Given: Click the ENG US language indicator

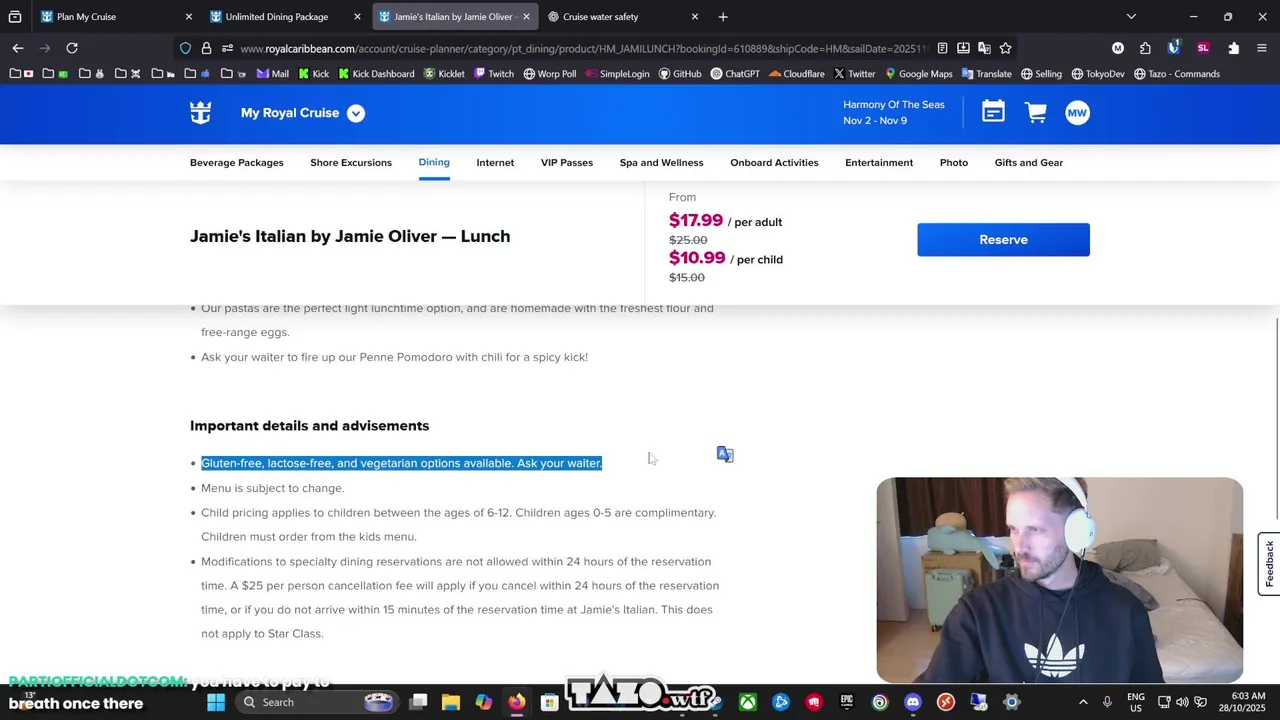Looking at the screenshot, I should click(x=1136, y=702).
